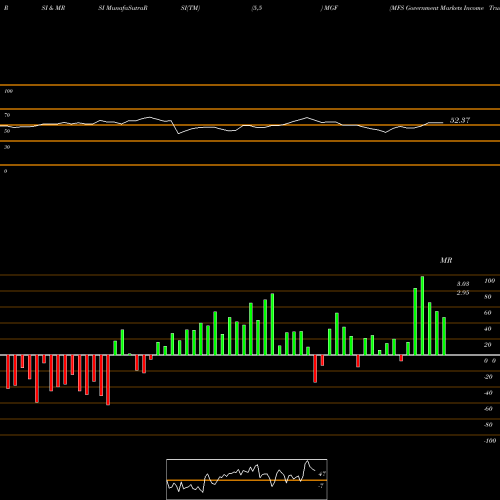Click the 50 level label on RSI axis
The image size is (500, 500).
pos(7,131)
